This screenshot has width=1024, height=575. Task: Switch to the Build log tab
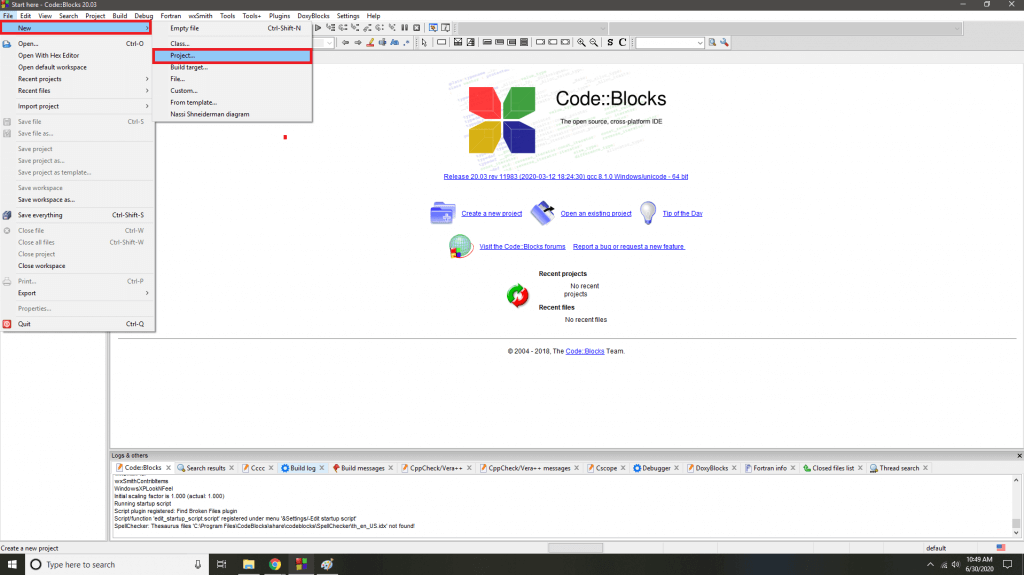pyautogui.click(x=298, y=468)
